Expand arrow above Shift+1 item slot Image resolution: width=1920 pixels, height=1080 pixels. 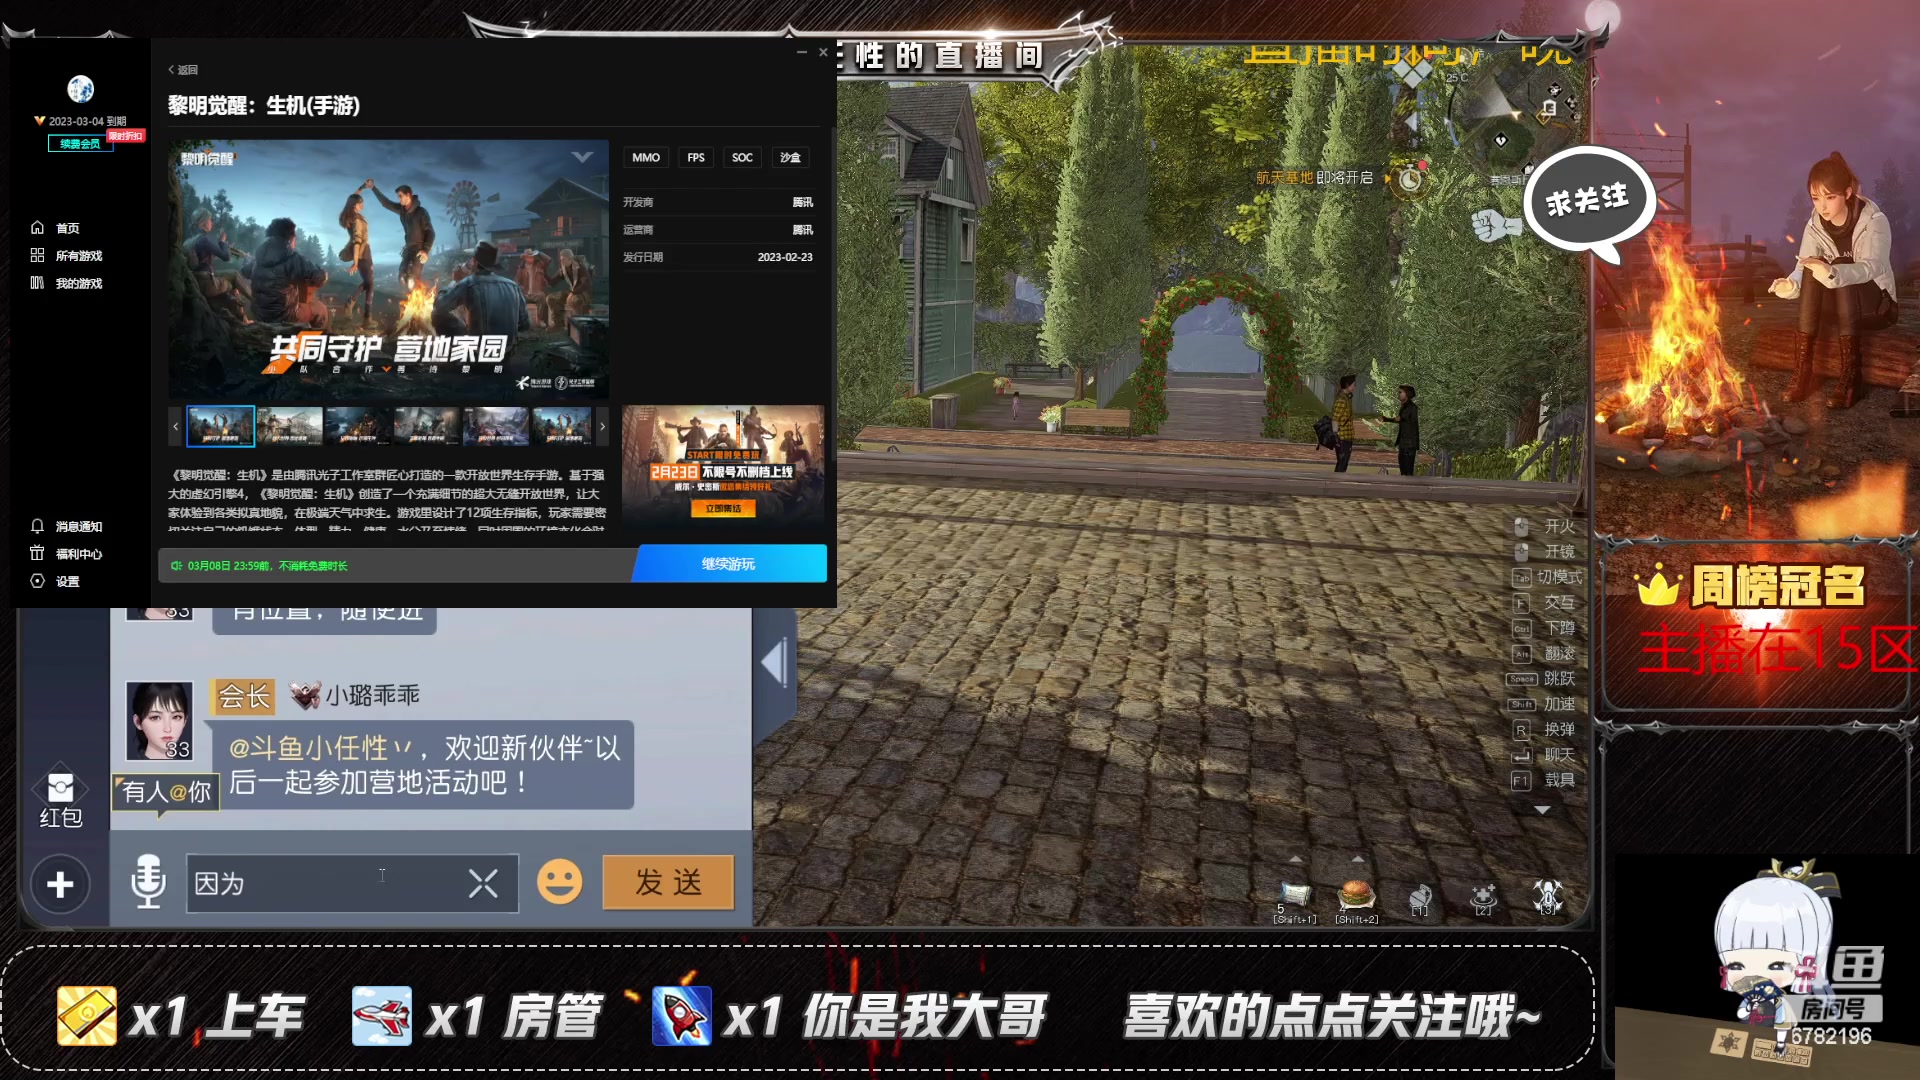(1295, 859)
